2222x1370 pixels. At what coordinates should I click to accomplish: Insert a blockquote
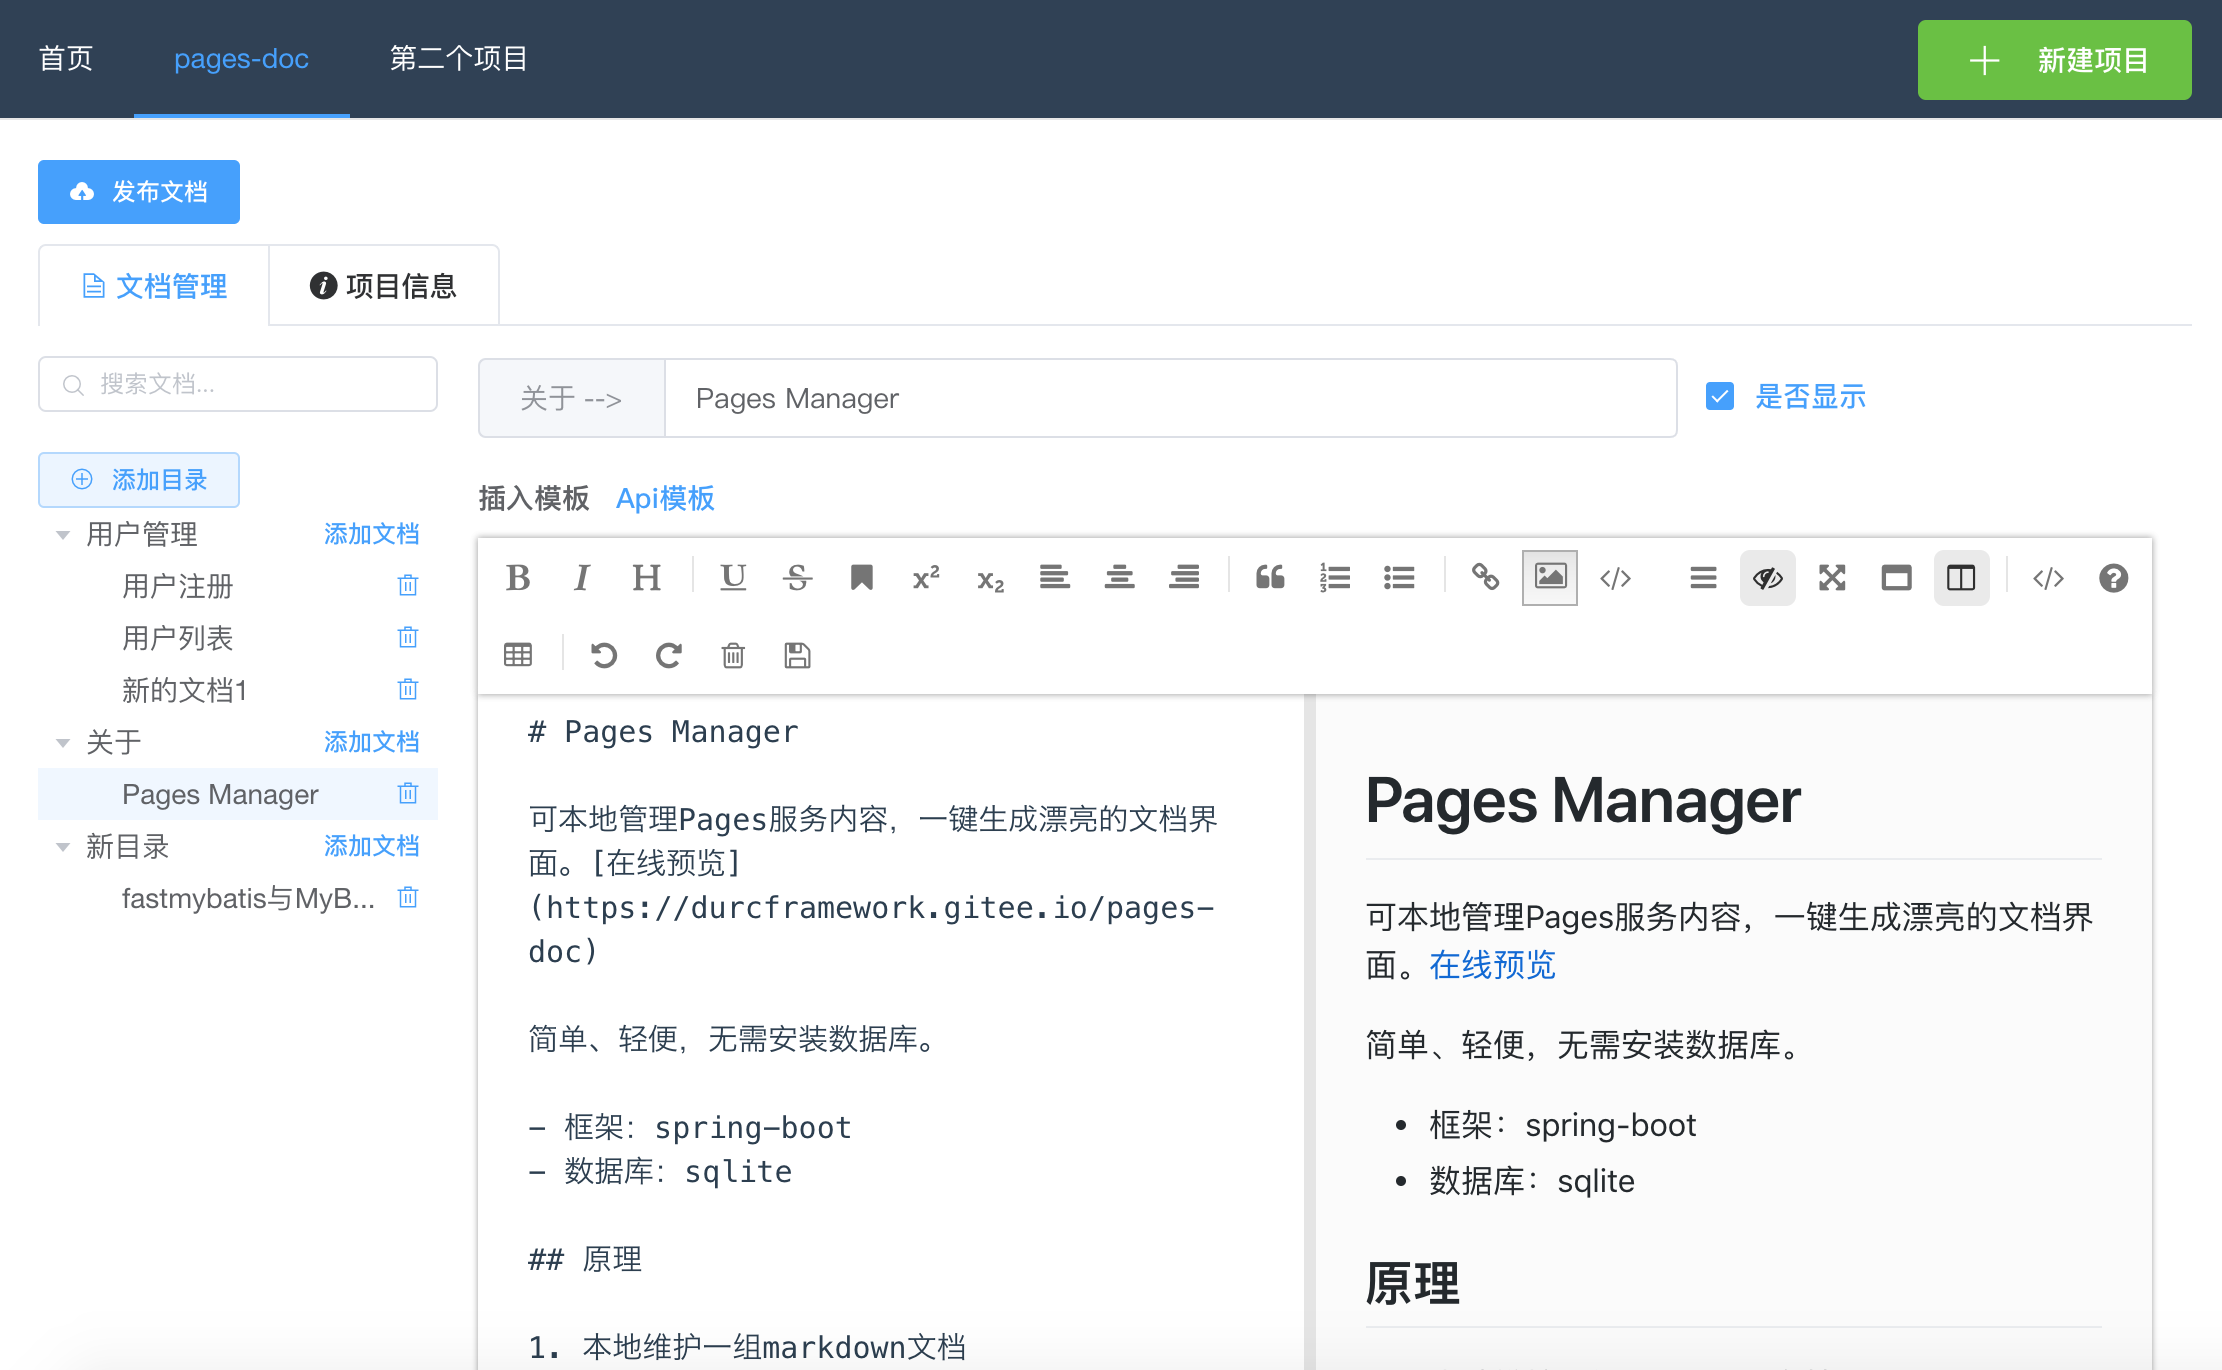point(1270,577)
